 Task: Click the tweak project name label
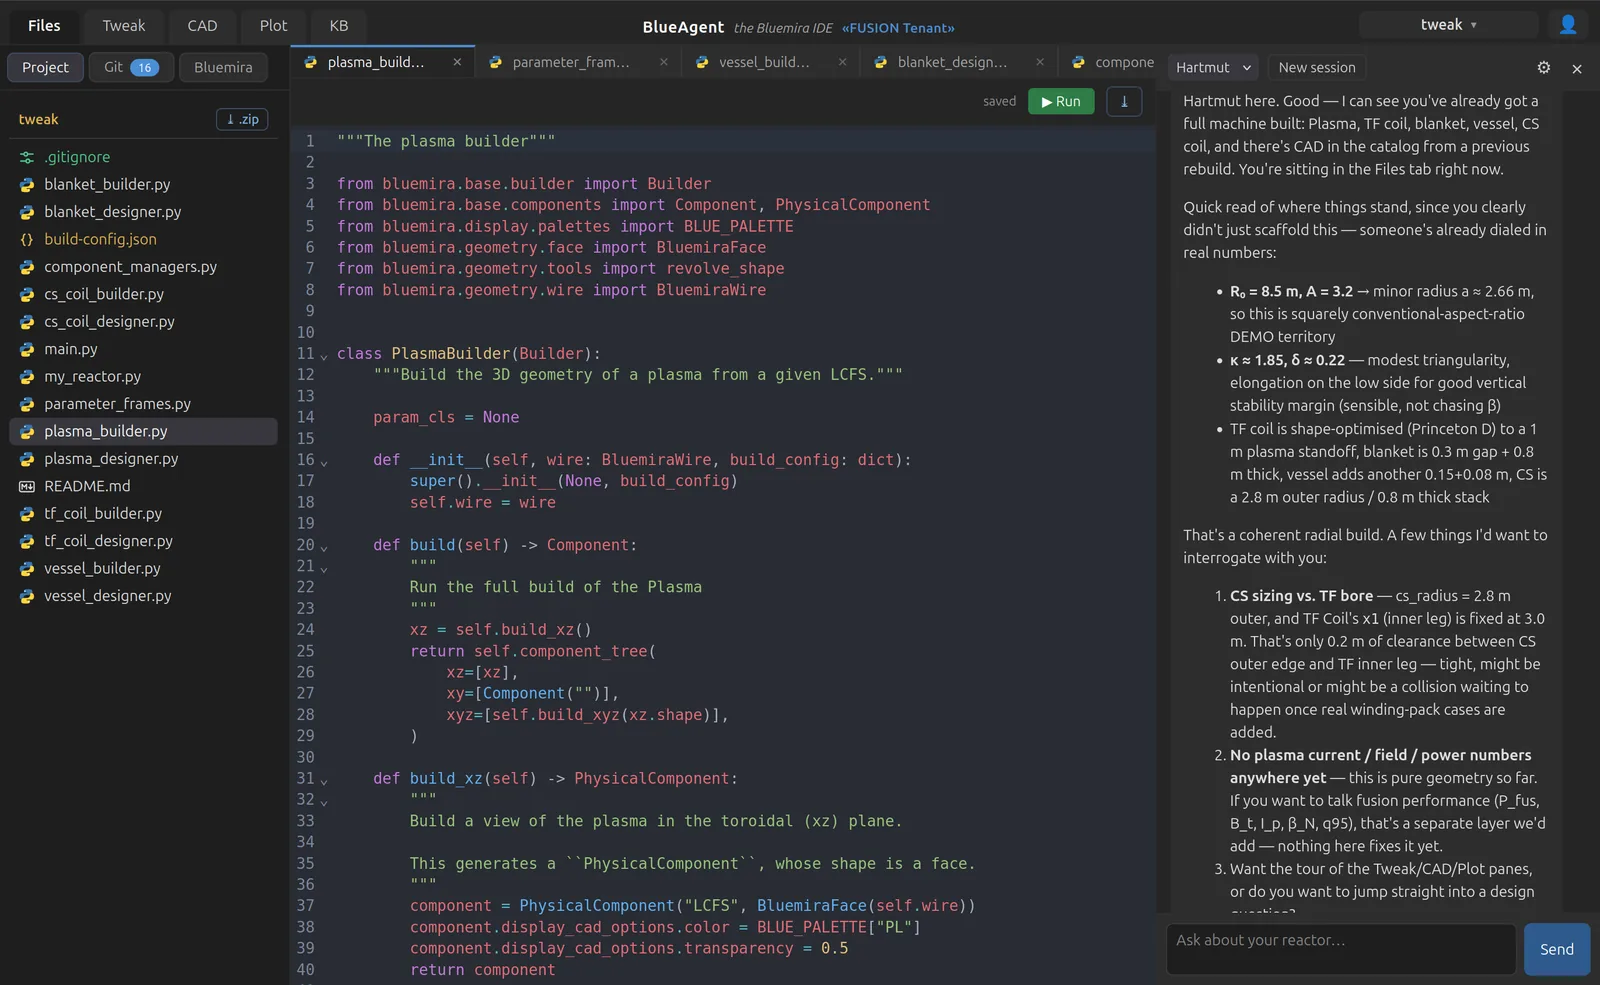(x=38, y=119)
